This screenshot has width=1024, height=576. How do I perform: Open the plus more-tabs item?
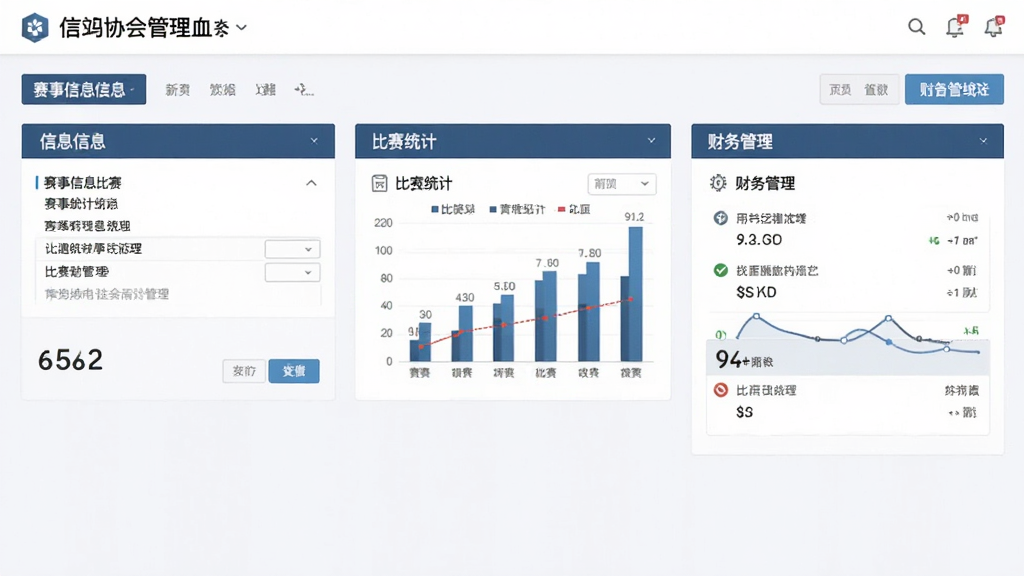[x=304, y=89]
